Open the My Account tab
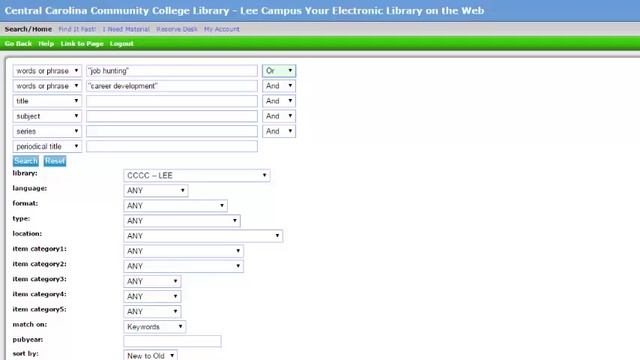The width and height of the screenshot is (640, 360). click(x=222, y=29)
